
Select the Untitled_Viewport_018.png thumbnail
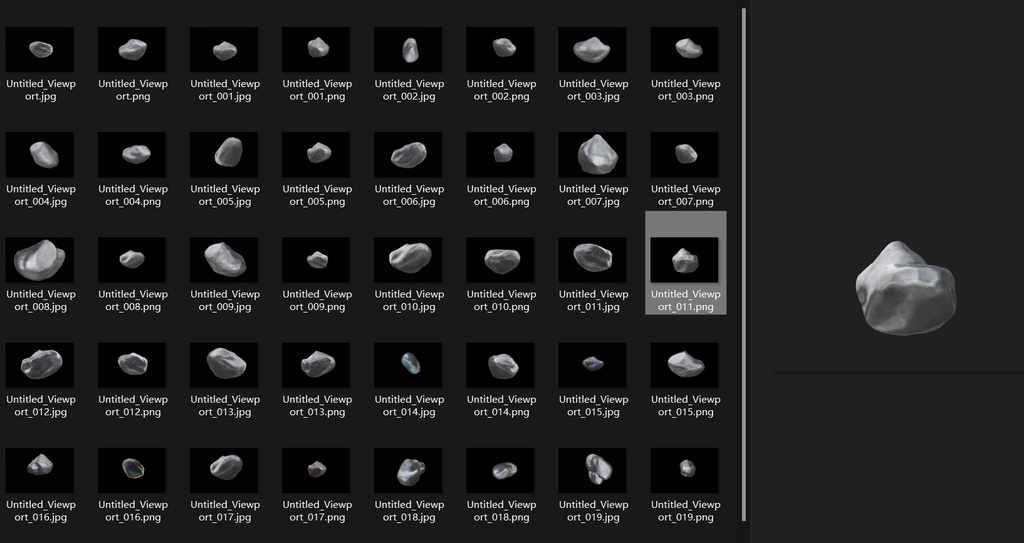click(x=500, y=470)
